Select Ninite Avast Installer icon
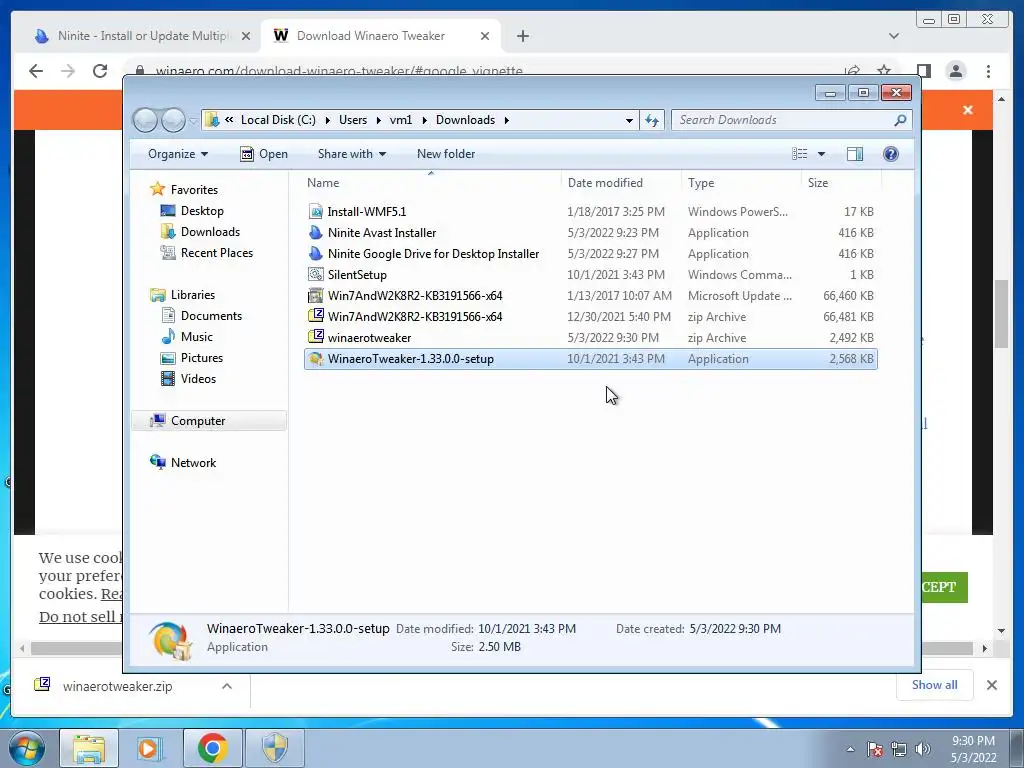The image size is (1024, 768). (x=315, y=232)
